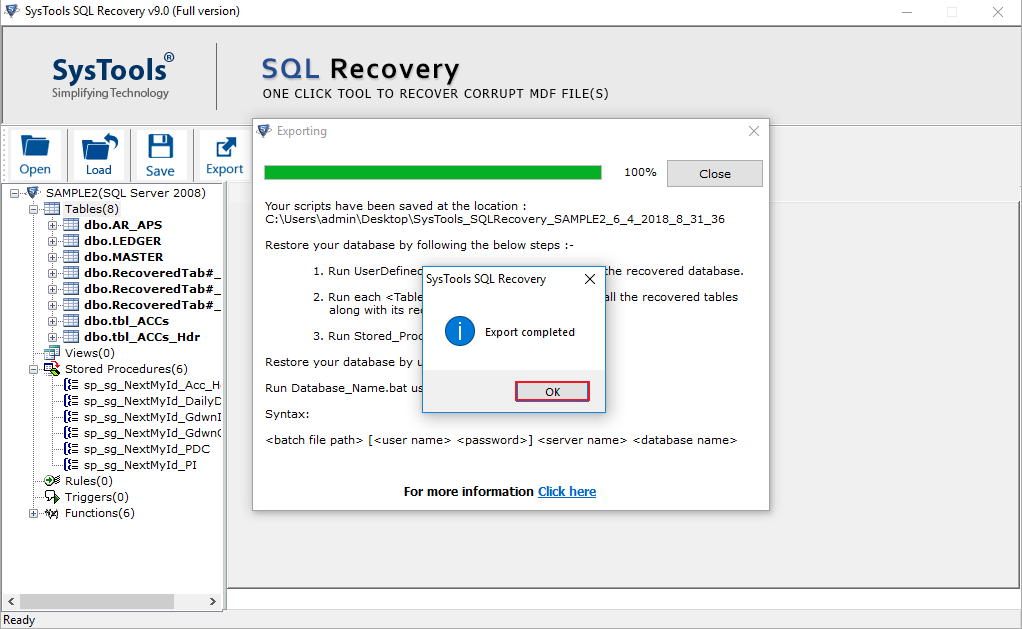Select the Rules(0) node
The image size is (1022, 629).
point(89,481)
